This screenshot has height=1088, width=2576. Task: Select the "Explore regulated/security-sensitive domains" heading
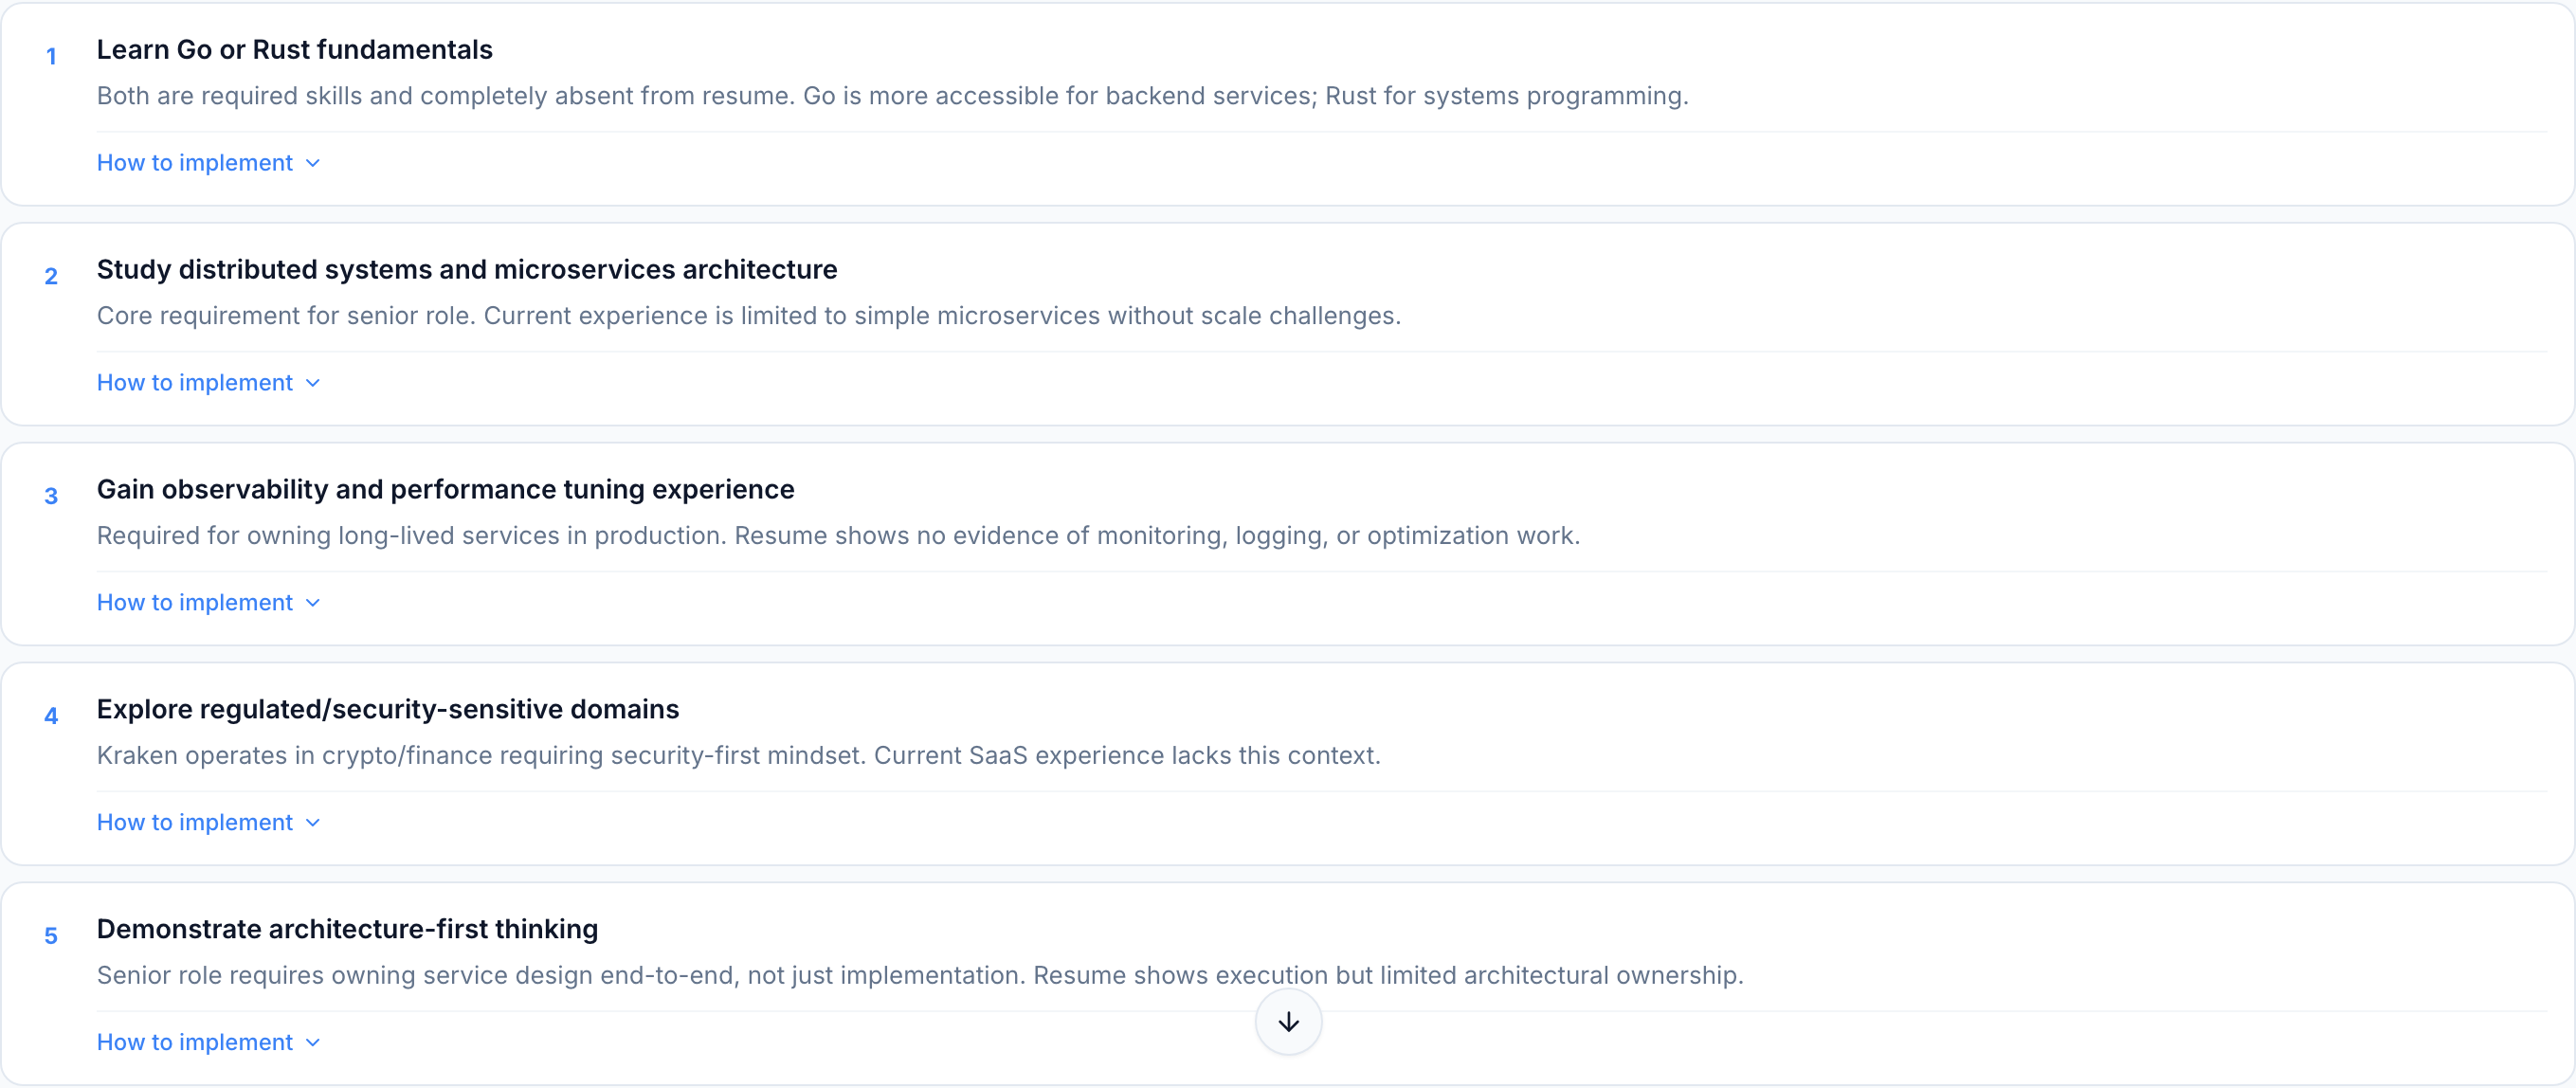(387, 710)
